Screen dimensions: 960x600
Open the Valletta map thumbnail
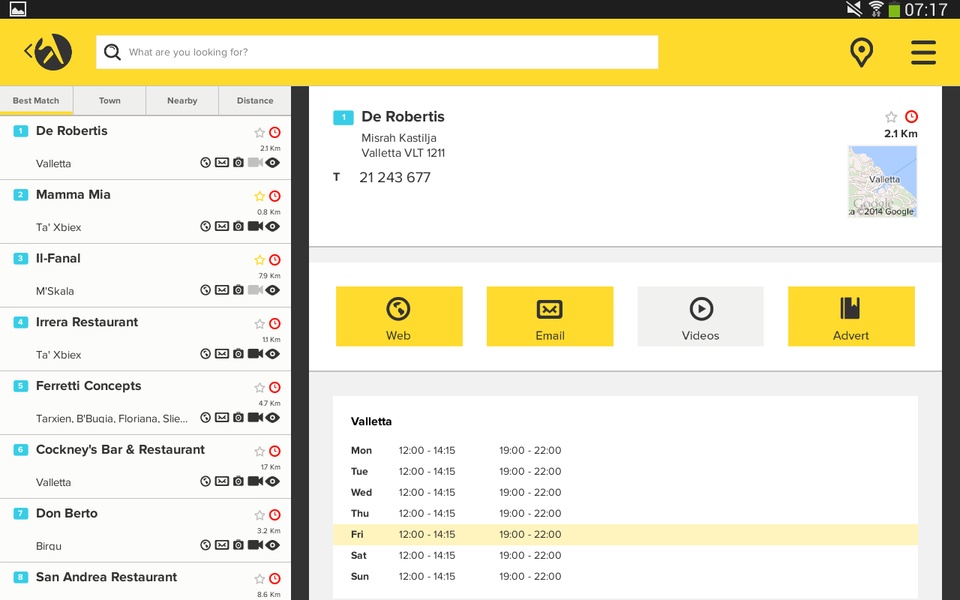(x=882, y=181)
